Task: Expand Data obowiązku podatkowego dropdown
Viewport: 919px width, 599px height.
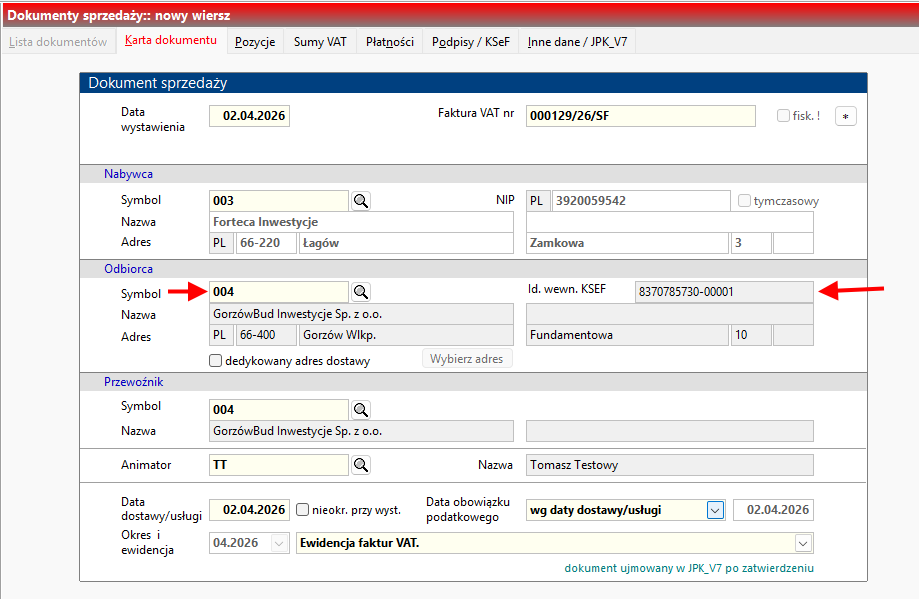Action: pos(714,510)
